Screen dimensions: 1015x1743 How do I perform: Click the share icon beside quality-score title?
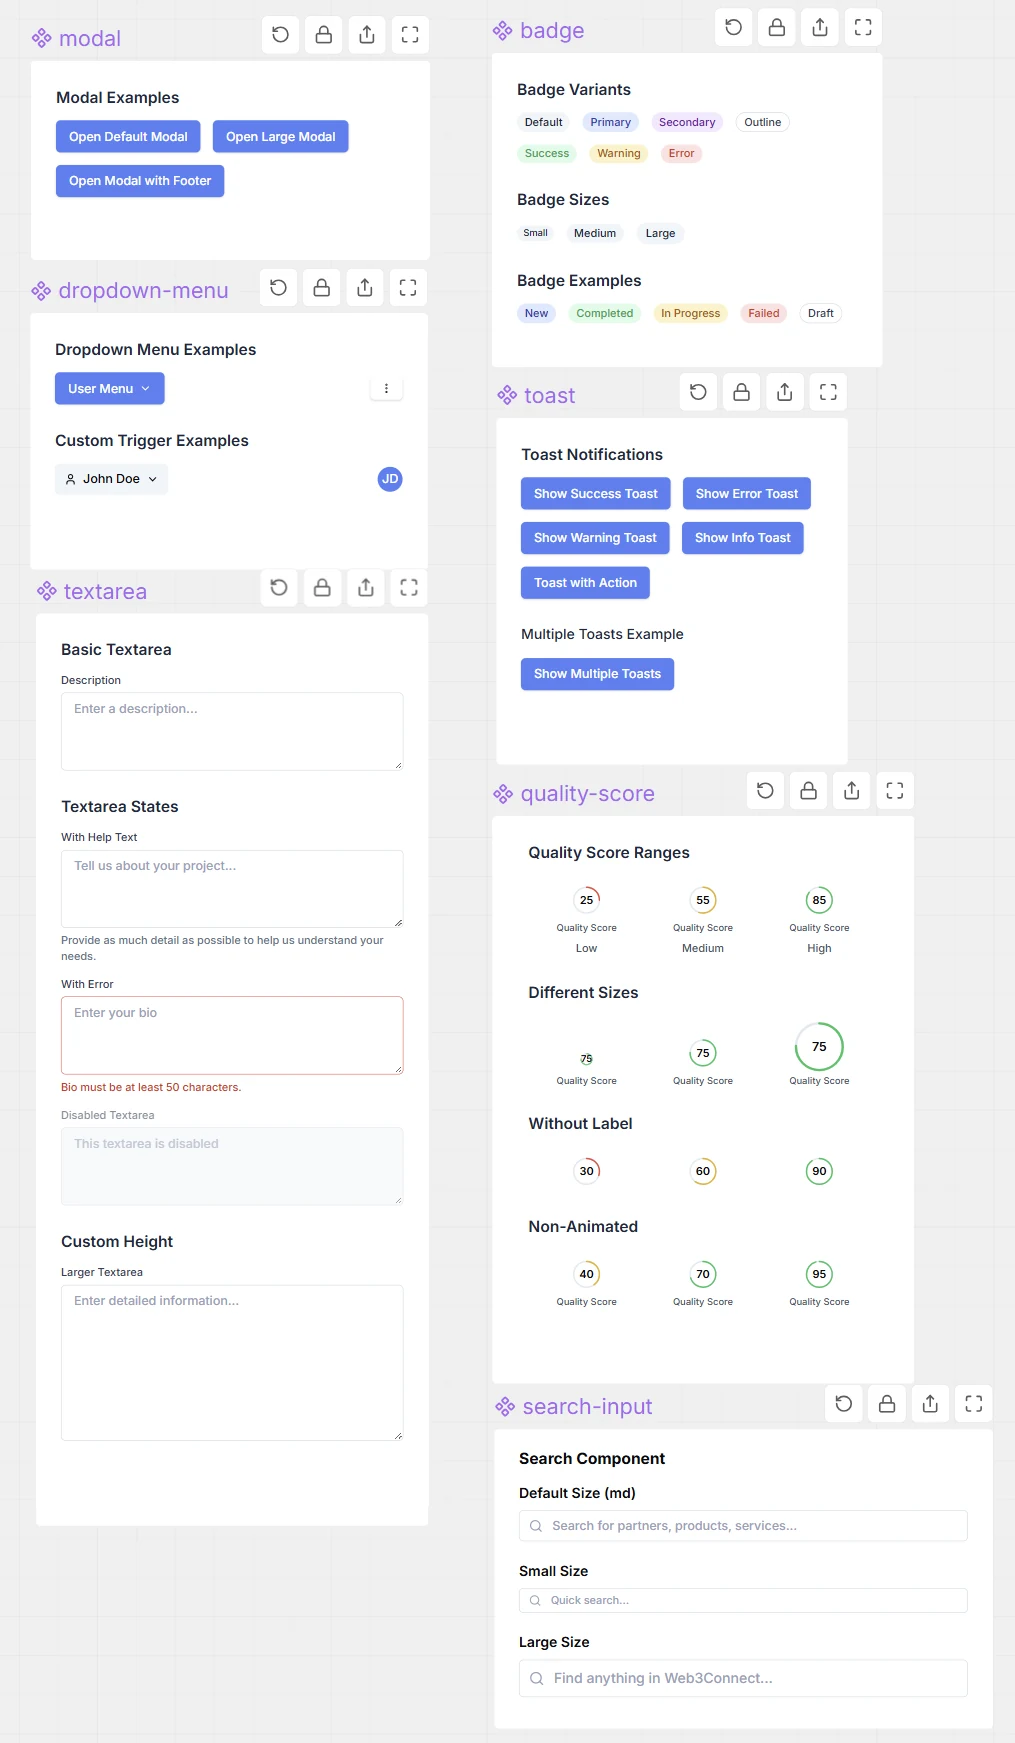click(x=852, y=791)
